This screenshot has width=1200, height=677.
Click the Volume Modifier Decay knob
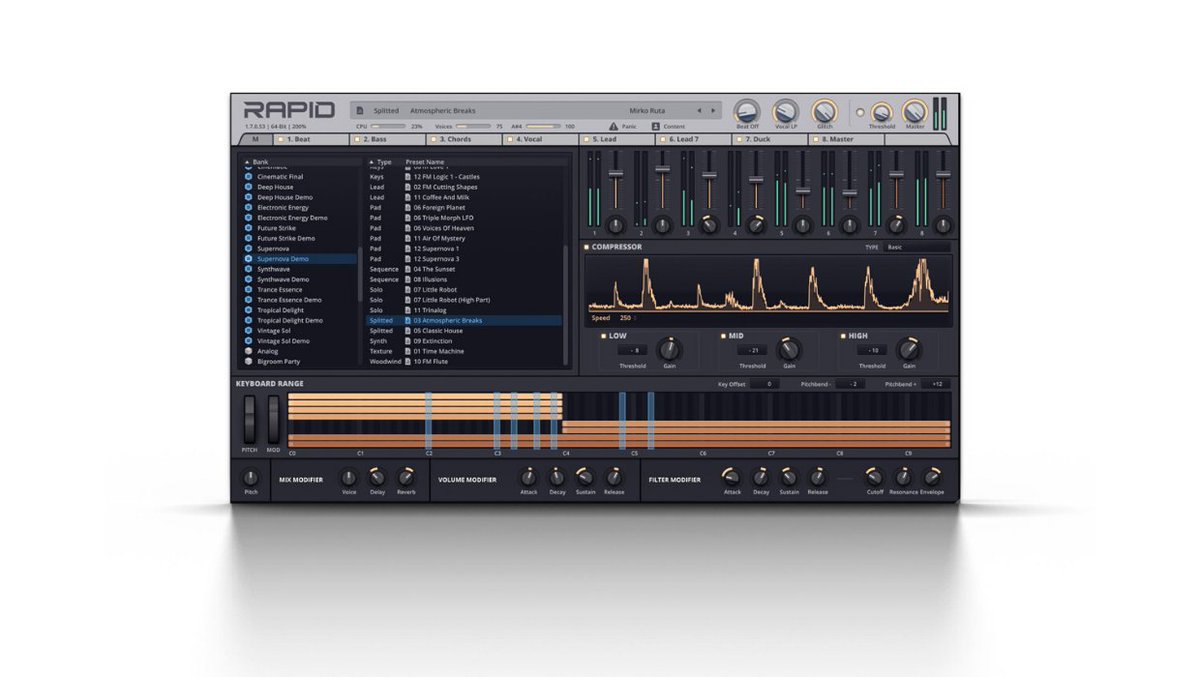click(x=557, y=477)
